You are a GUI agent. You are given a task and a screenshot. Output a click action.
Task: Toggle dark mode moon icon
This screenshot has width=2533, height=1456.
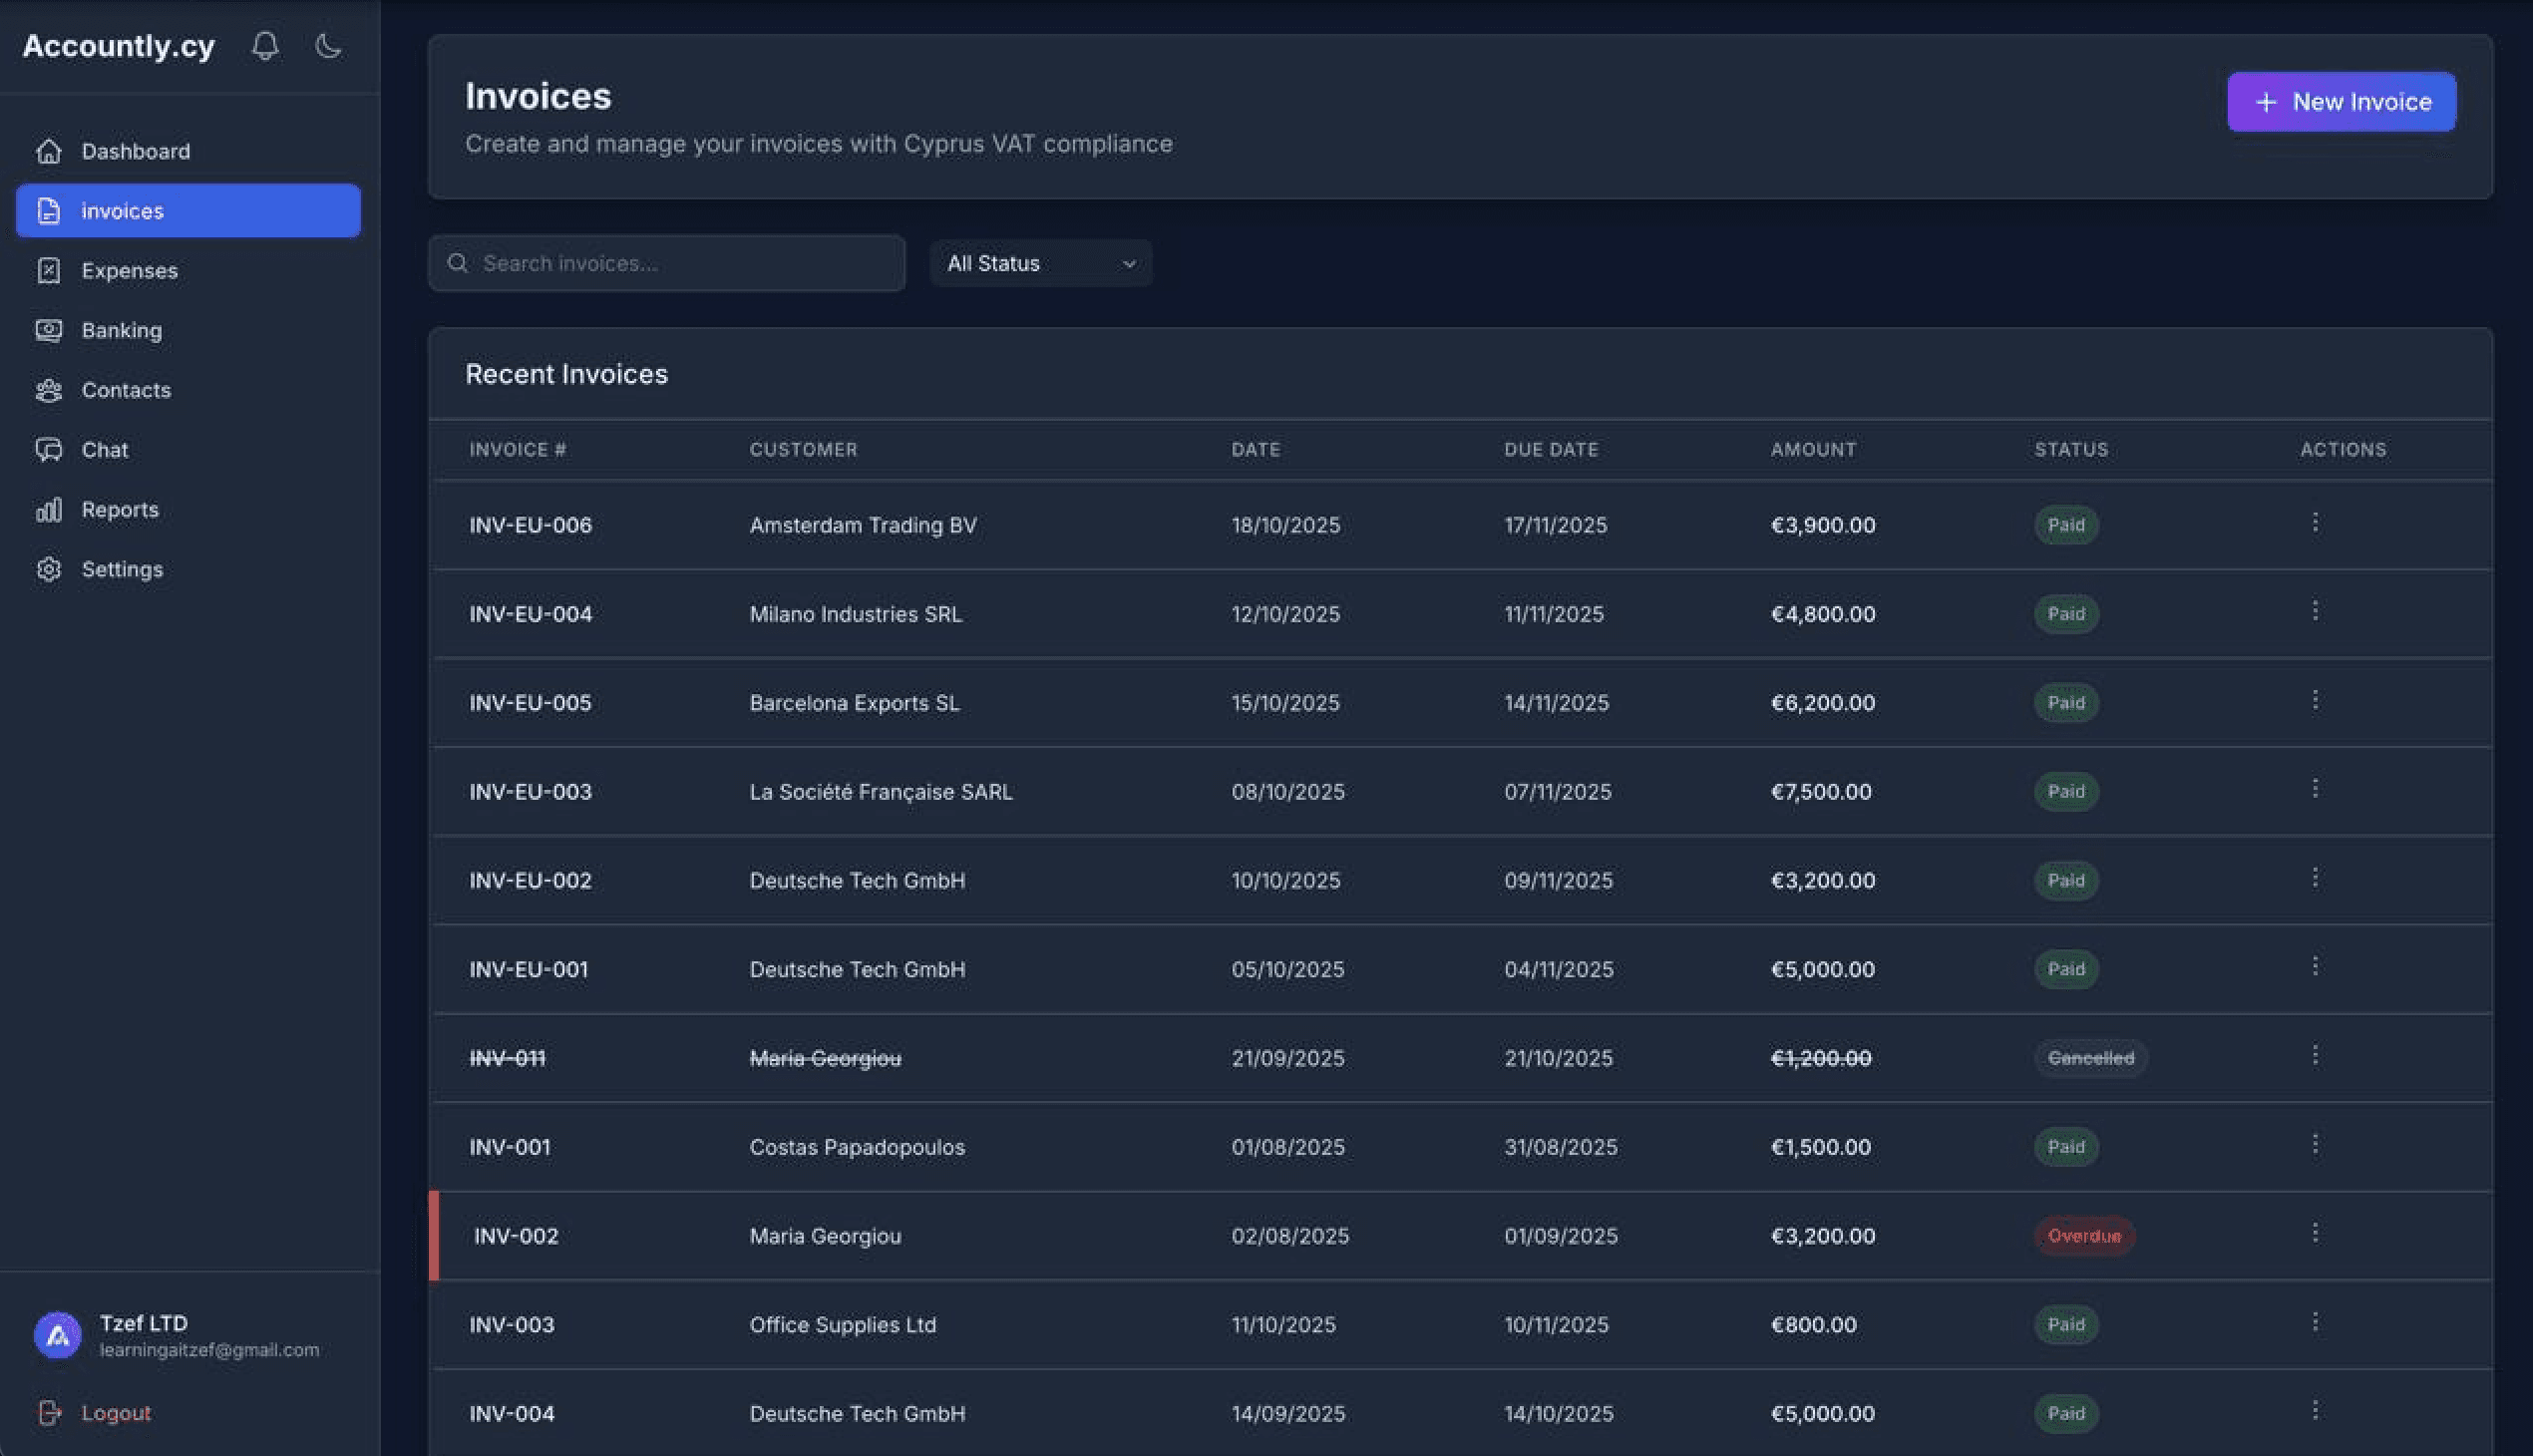coord(328,46)
